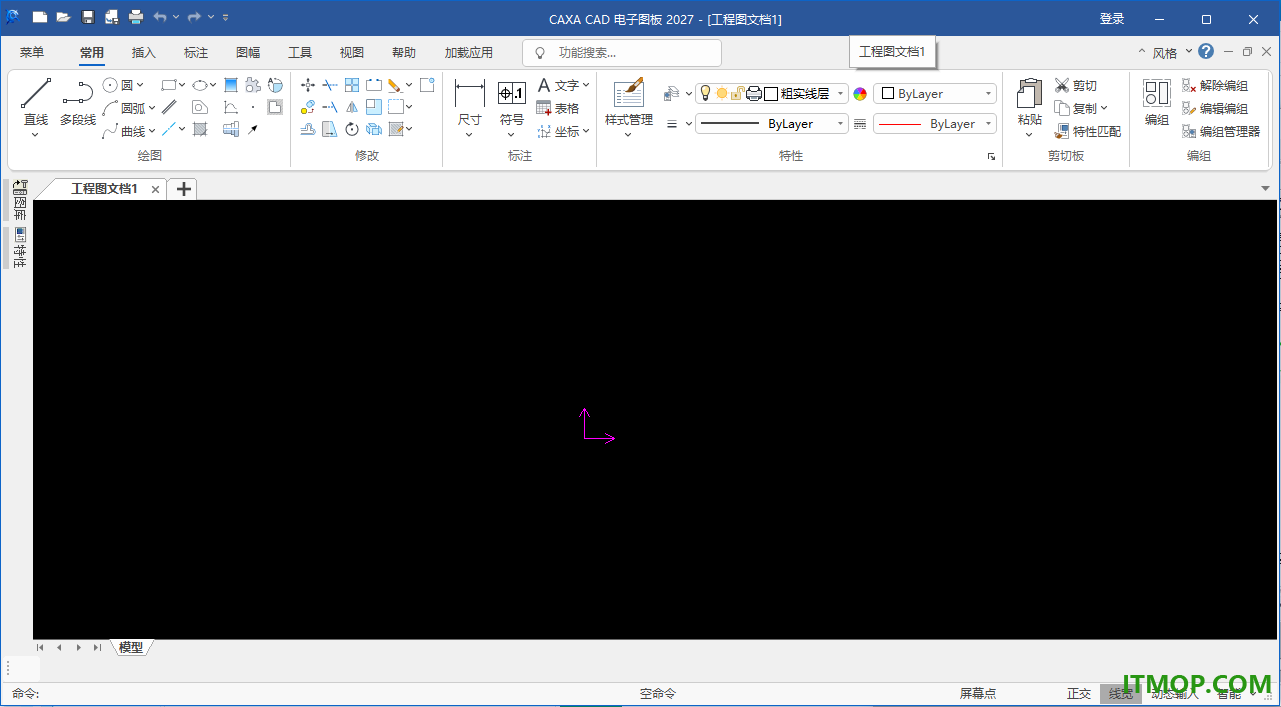Viewport: 1281px width, 707px height.
Task: Insert a 表格 (table)
Action: click(x=558, y=108)
